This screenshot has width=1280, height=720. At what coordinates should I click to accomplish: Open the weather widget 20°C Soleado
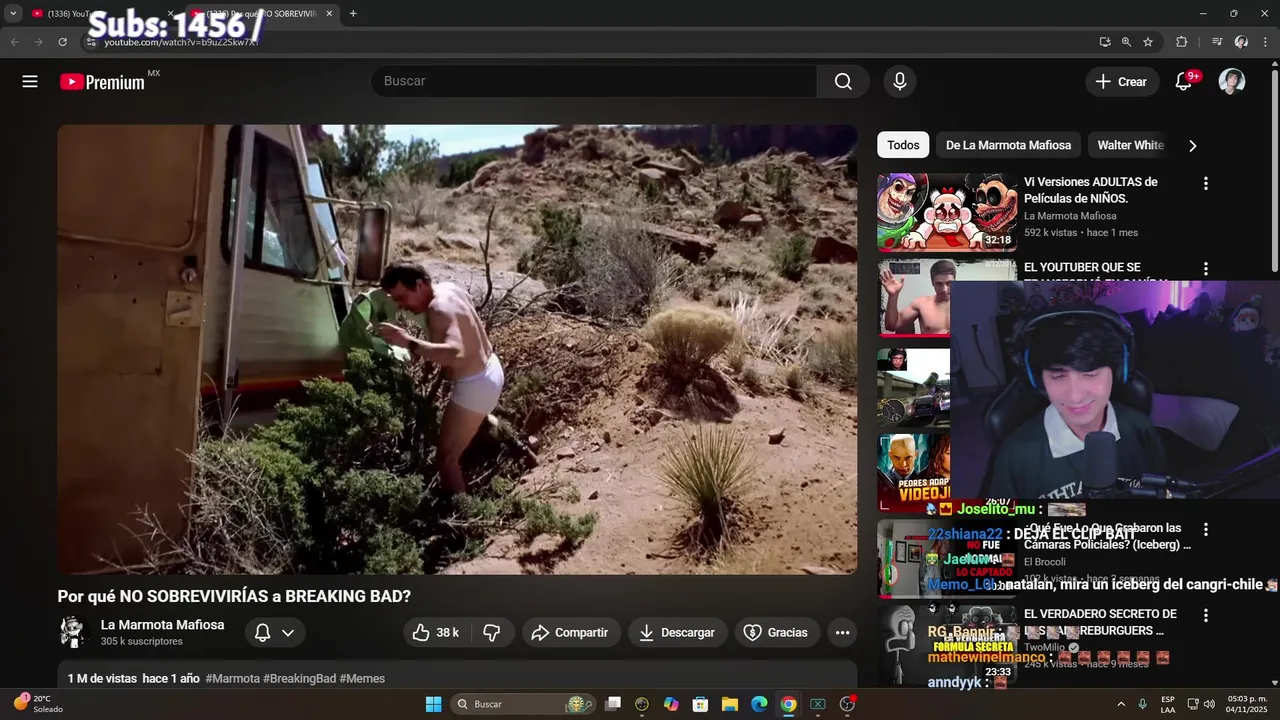coord(38,704)
